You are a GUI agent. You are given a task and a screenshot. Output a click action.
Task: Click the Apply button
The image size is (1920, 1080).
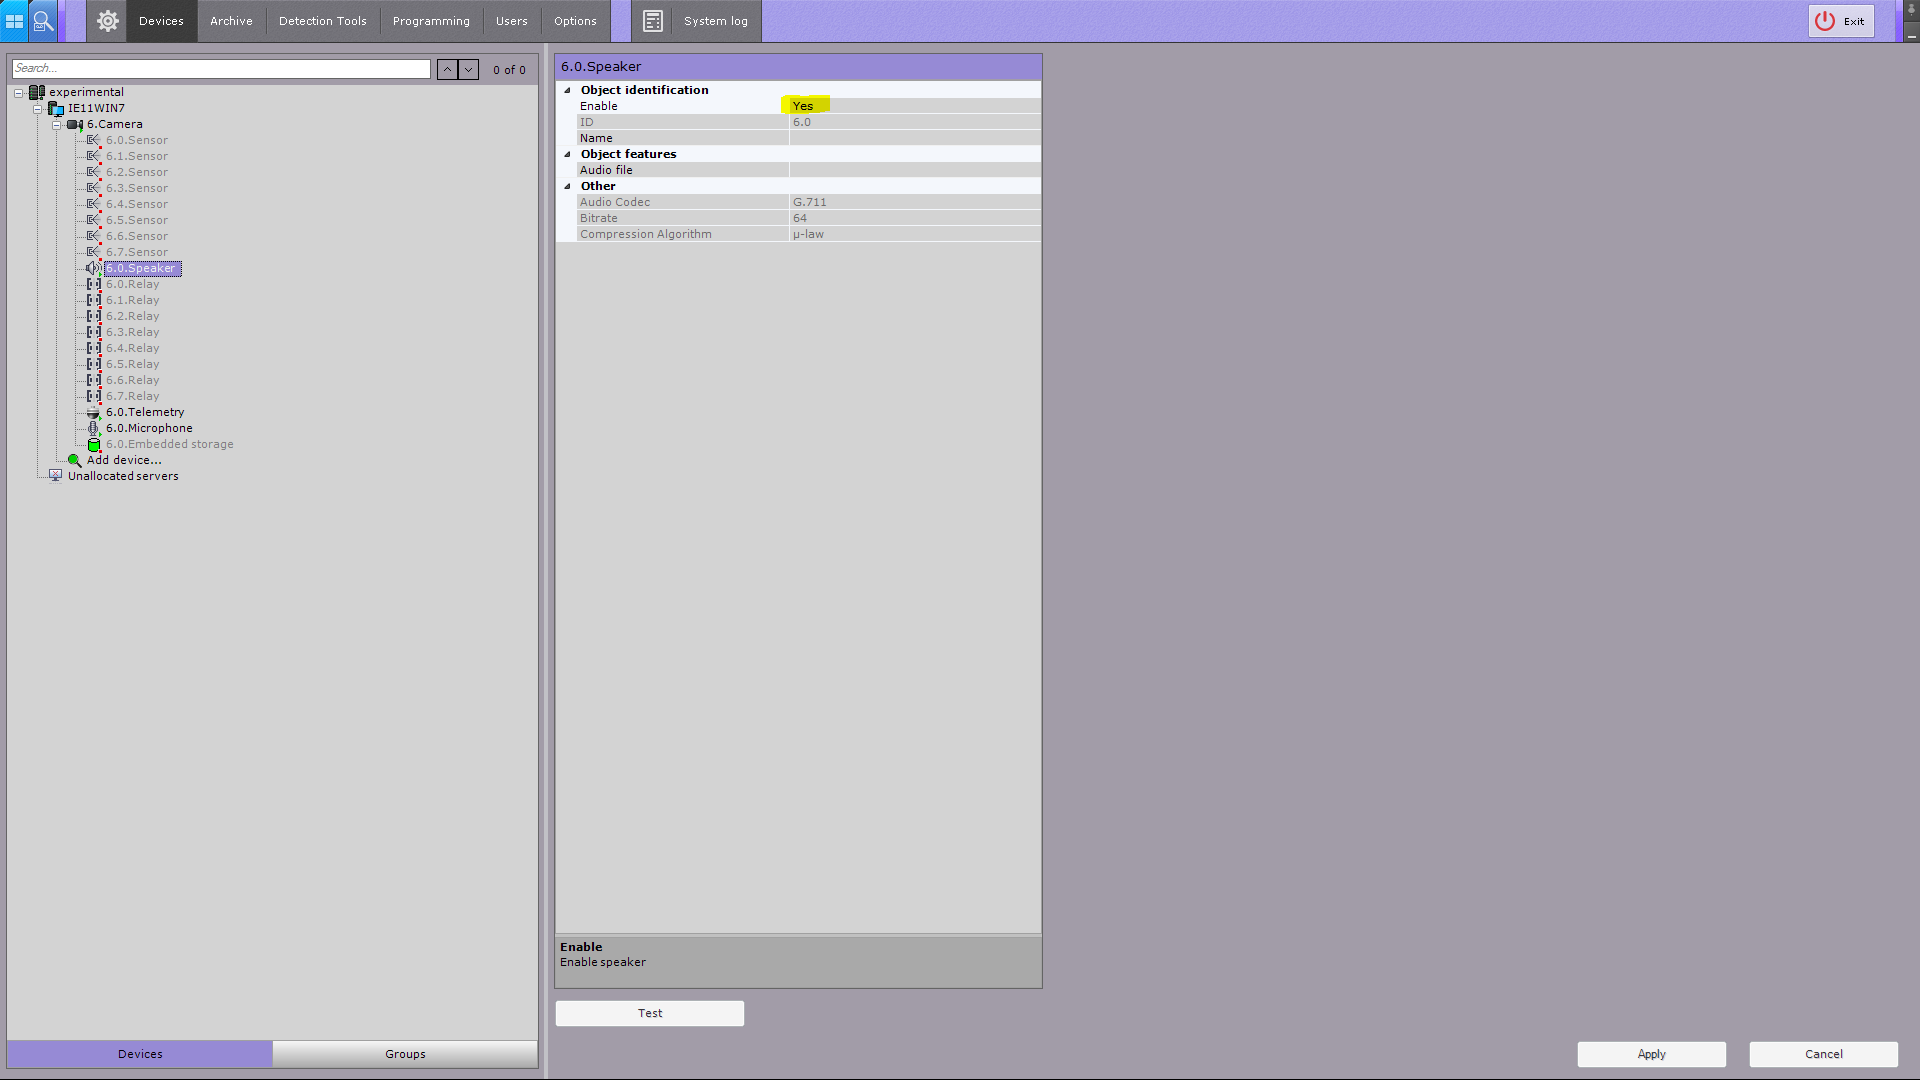pyautogui.click(x=1651, y=1054)
